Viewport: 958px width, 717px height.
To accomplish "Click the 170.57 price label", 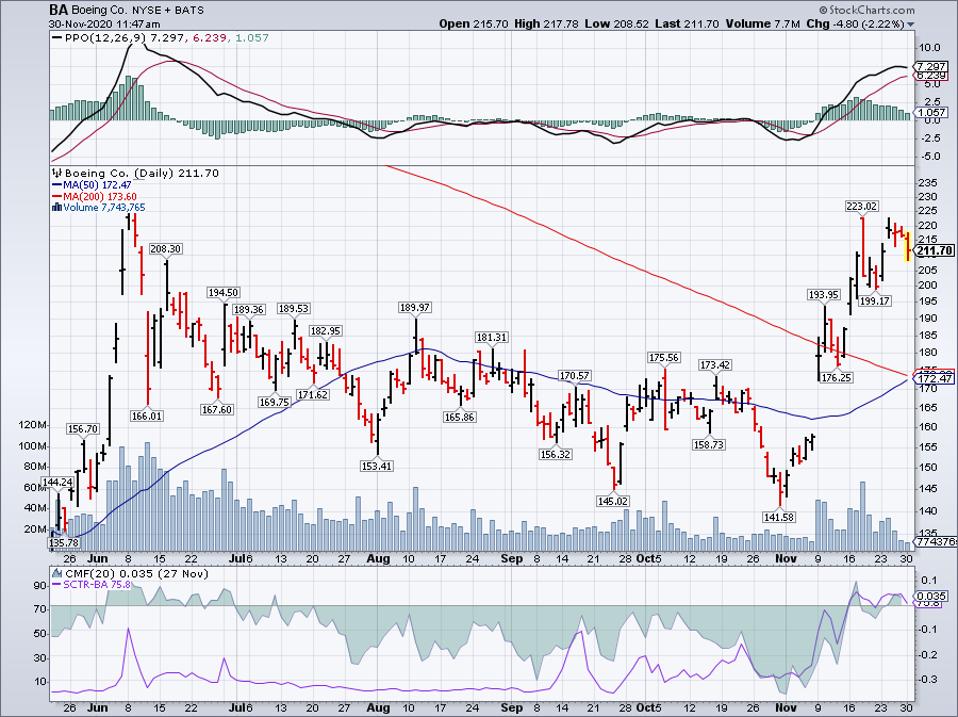I will [574, 375].
